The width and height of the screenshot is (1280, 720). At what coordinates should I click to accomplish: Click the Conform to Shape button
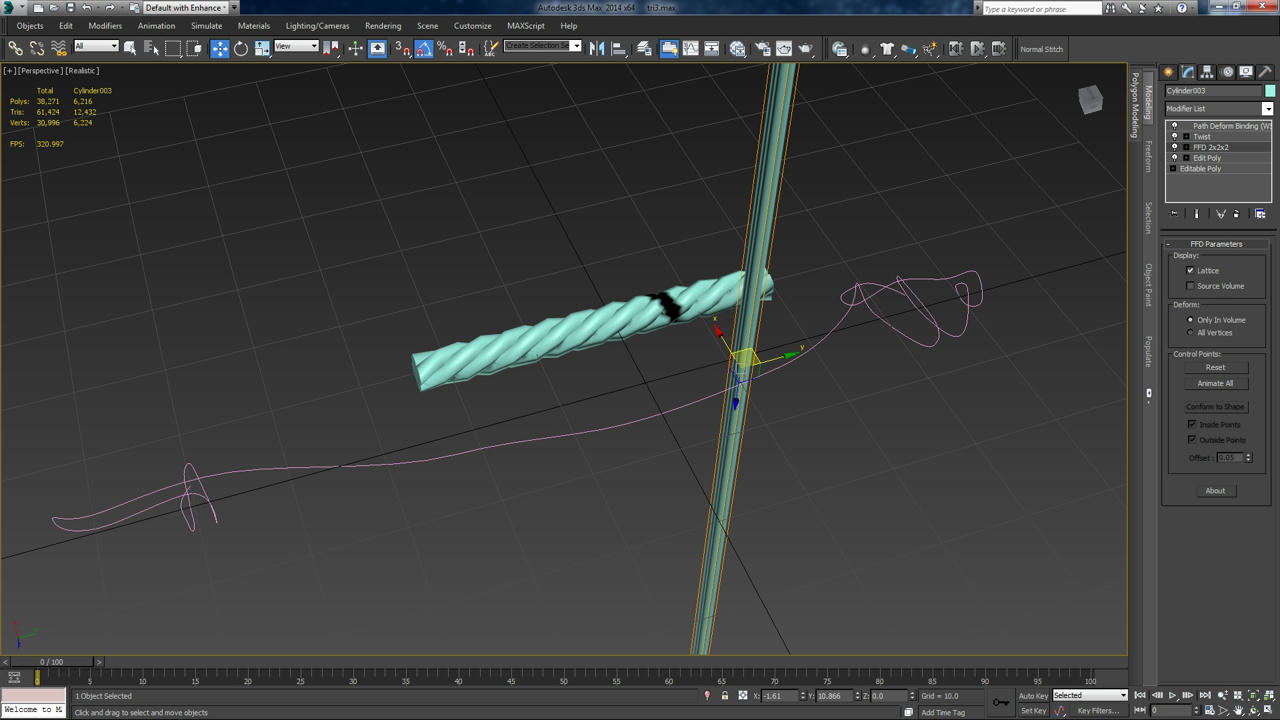pos(1215,407)
